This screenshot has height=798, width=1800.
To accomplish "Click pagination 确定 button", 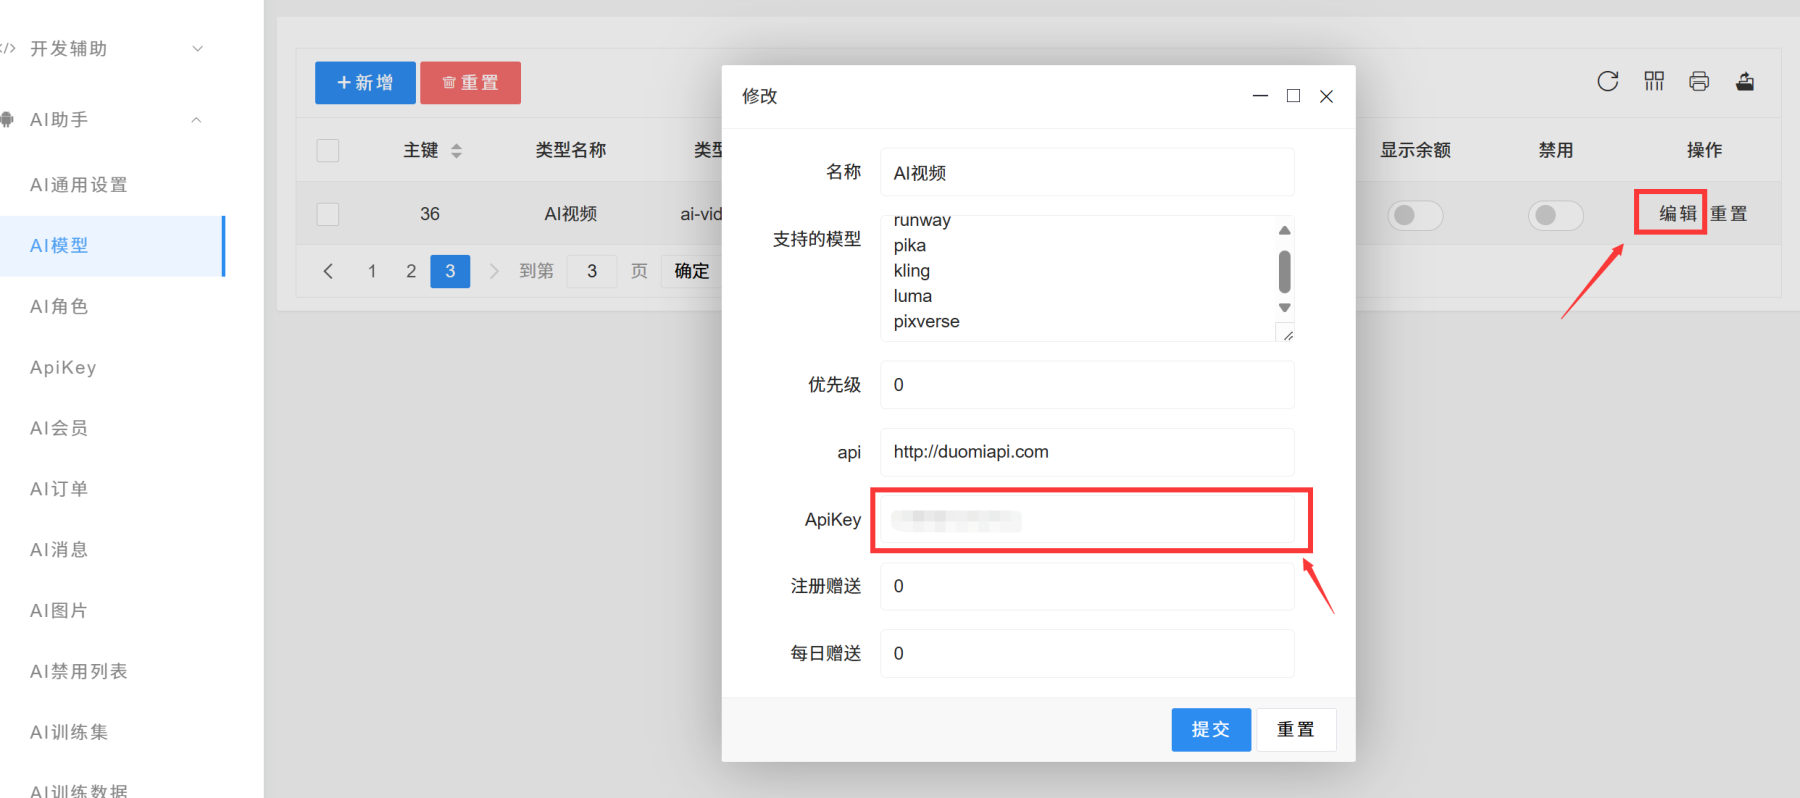I will point(692,271).
